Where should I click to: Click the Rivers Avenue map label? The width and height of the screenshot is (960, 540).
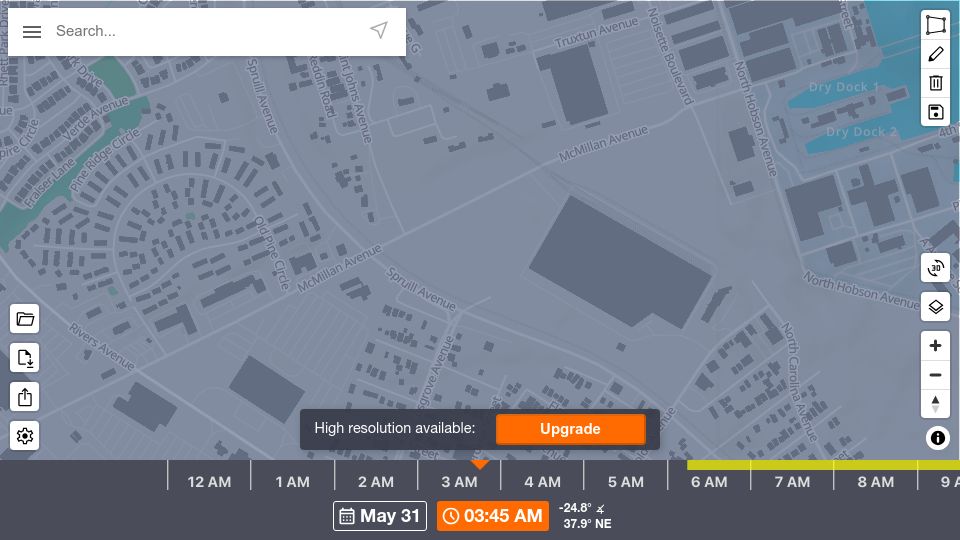pyautogui.click(x=101, y=347)
